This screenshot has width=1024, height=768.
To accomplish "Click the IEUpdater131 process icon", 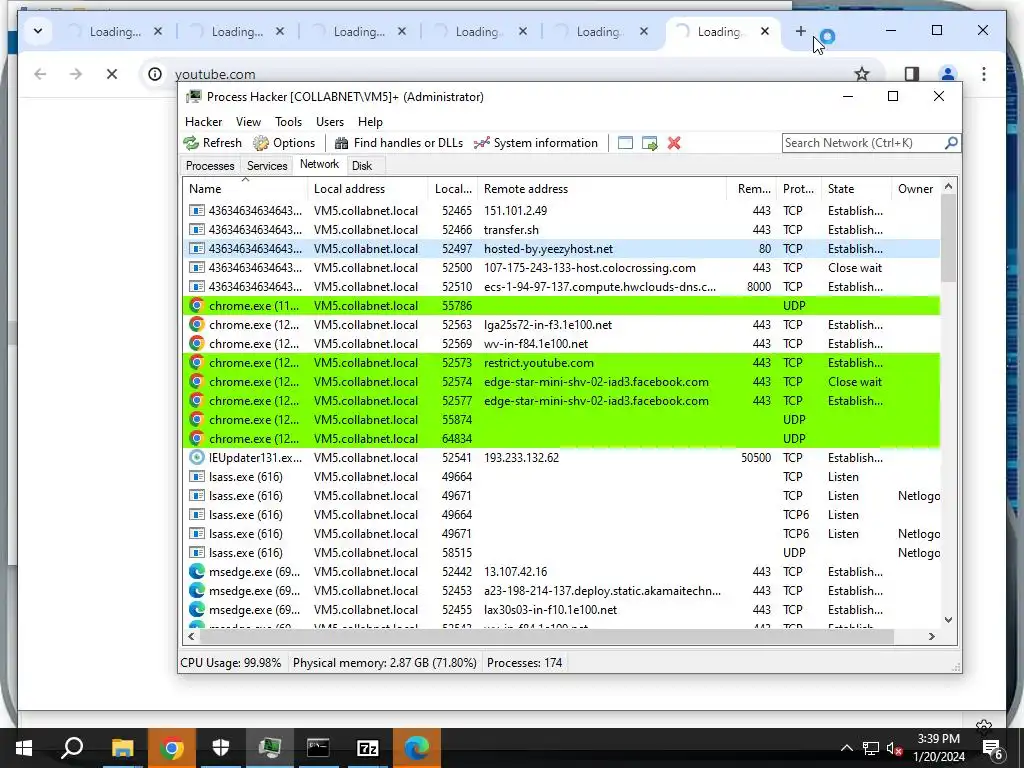I will pos(197,458).
